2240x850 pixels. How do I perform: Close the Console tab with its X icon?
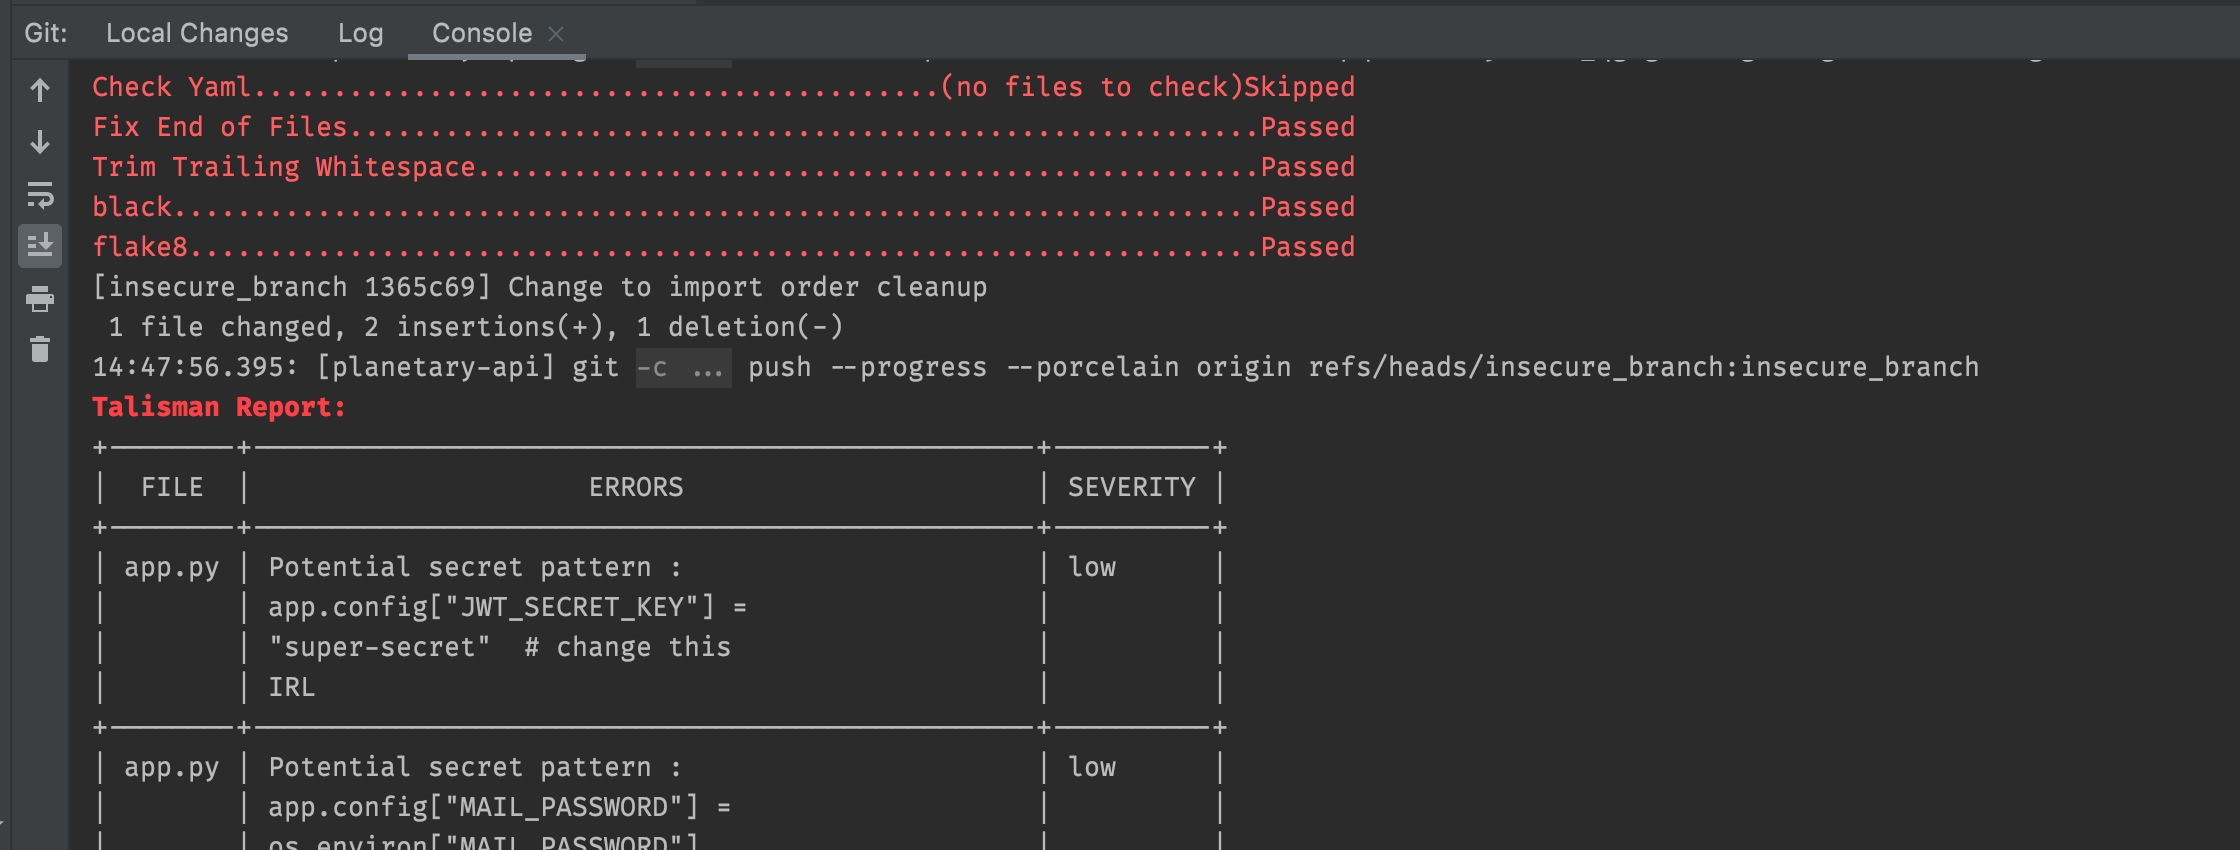coord(556,32)
